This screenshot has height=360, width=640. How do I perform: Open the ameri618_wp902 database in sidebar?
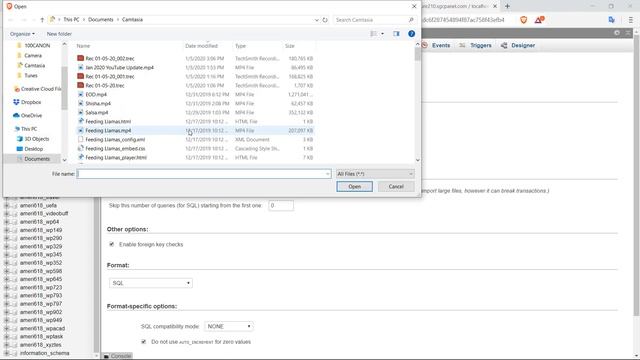41,312
